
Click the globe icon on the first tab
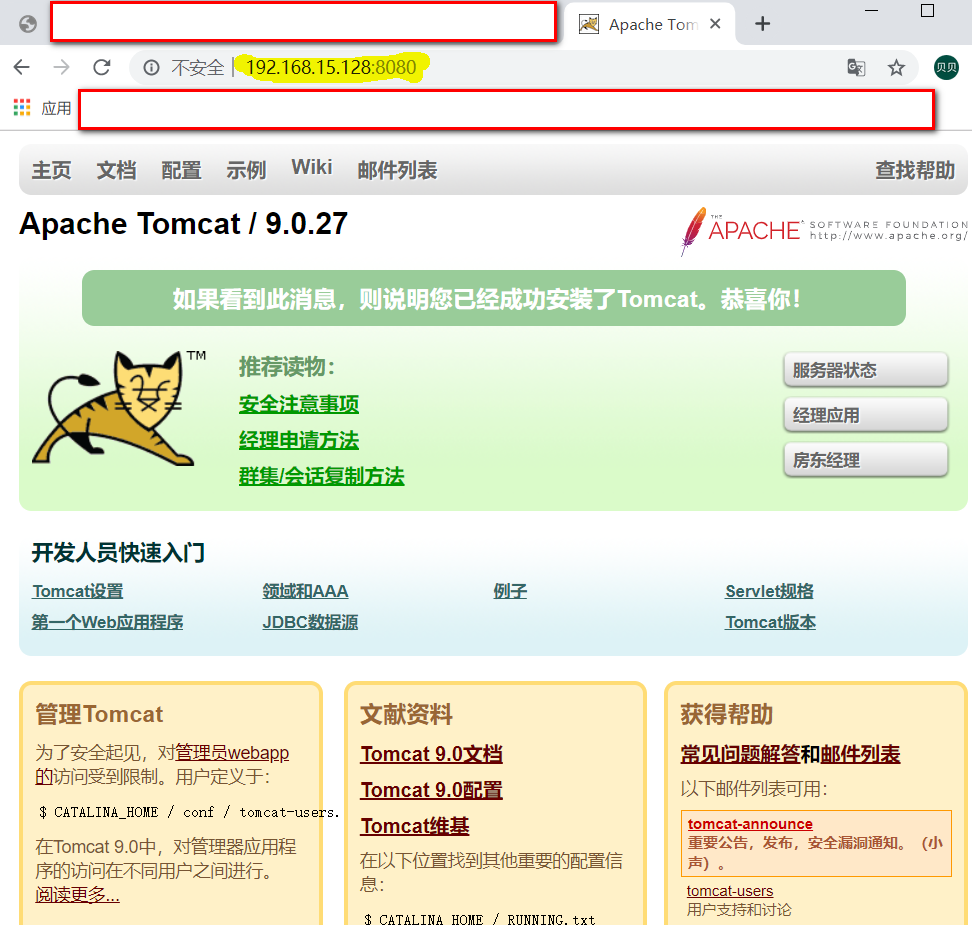coord(27,24)
